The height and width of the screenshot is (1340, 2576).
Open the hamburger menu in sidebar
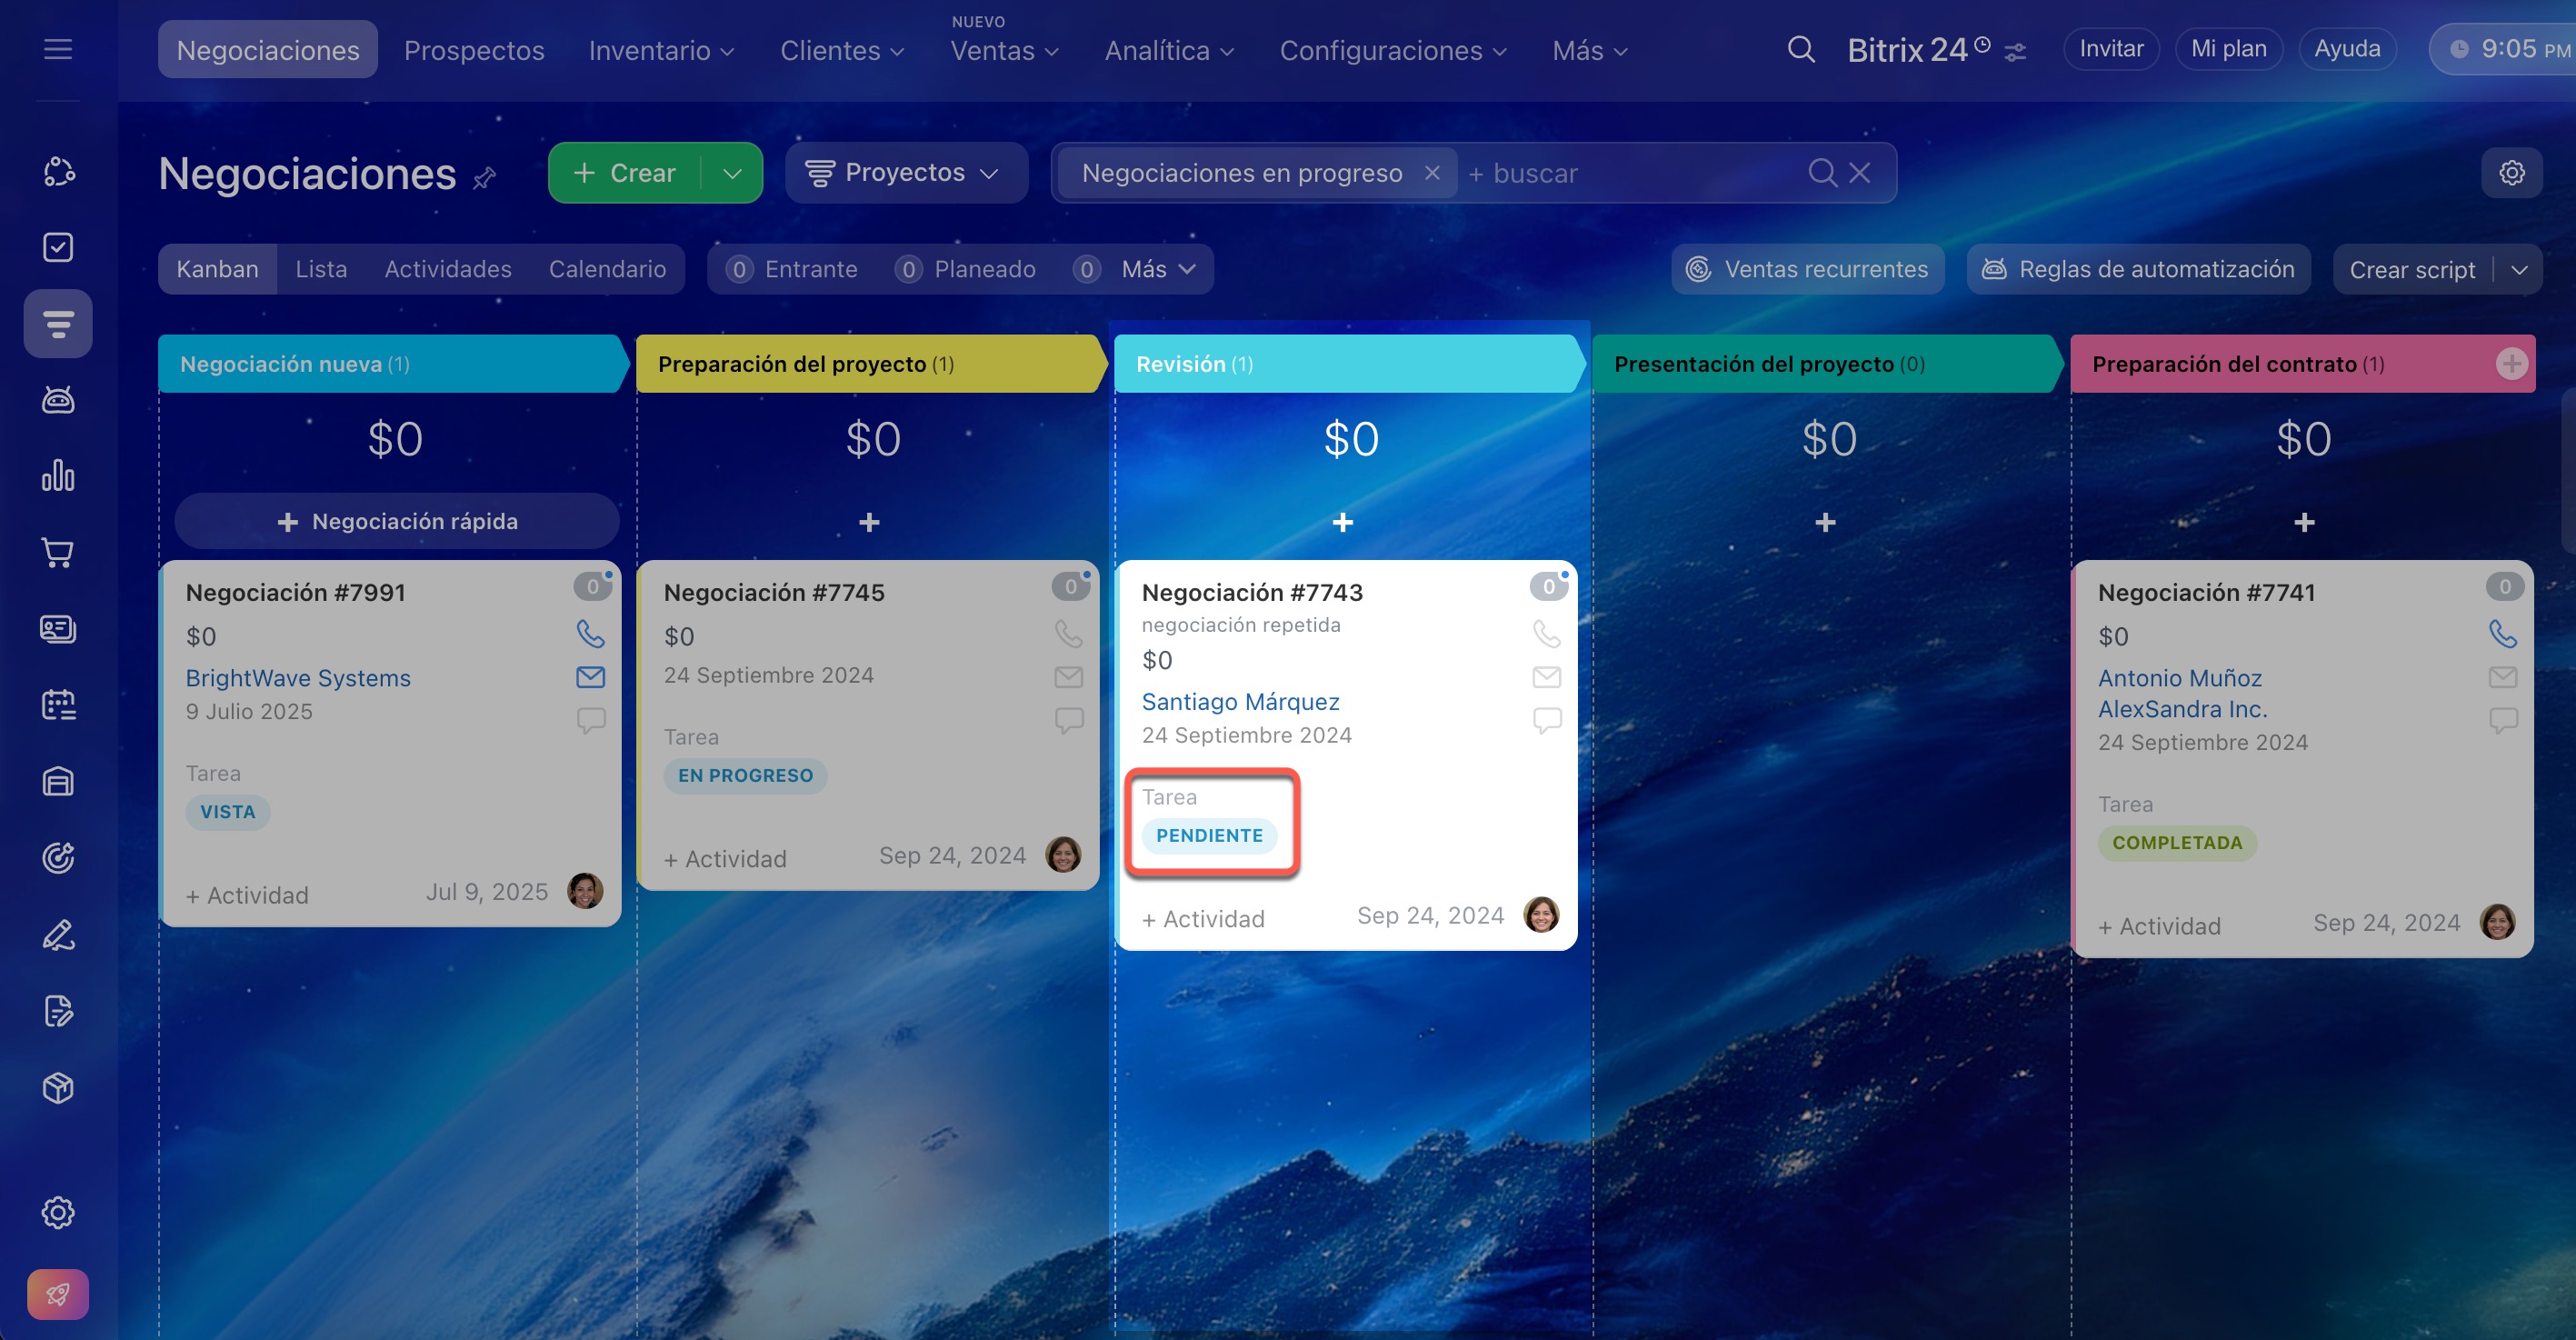tap(58, 49)
